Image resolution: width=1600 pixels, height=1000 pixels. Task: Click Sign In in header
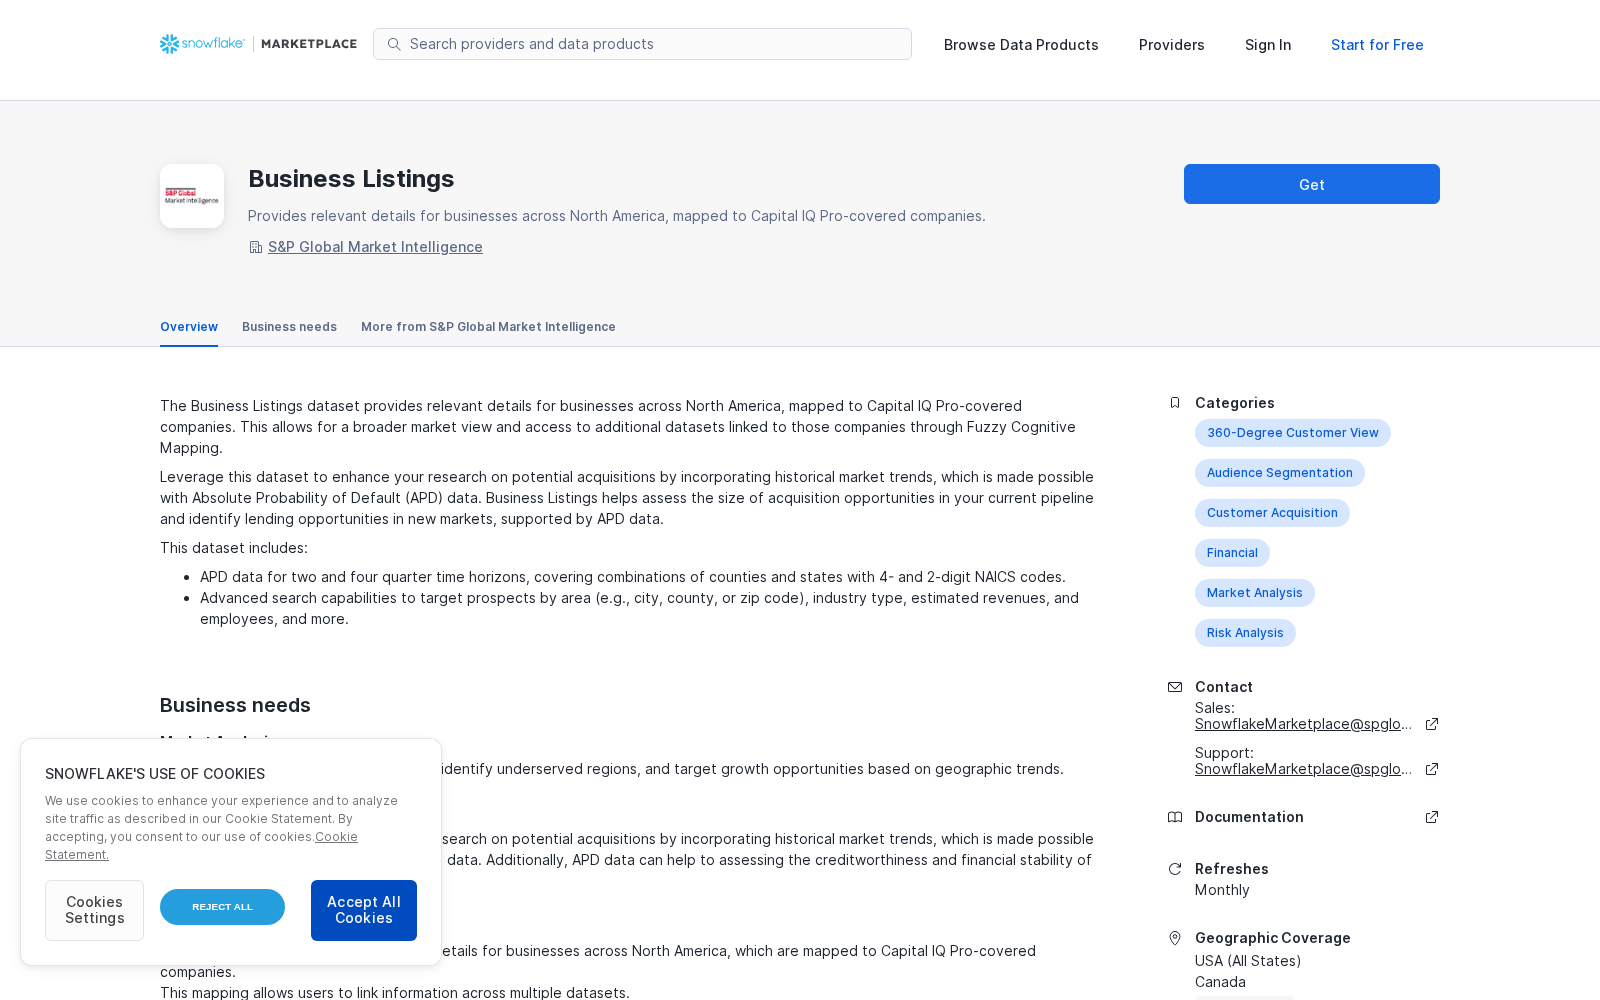click(1268, 45)
